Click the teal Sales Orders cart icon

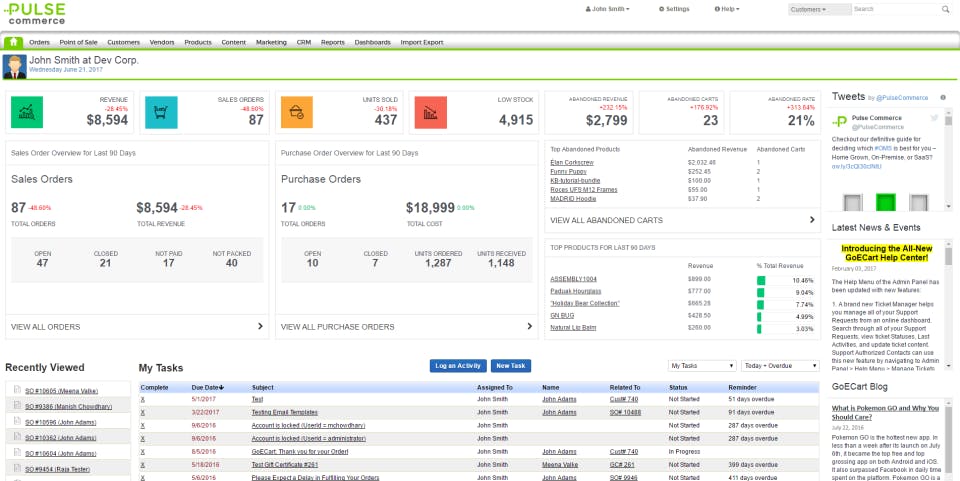pyautogui.click(x=161, y=113)
